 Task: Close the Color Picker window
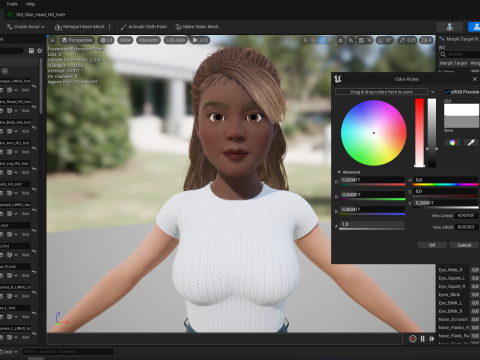pos(475,79)
